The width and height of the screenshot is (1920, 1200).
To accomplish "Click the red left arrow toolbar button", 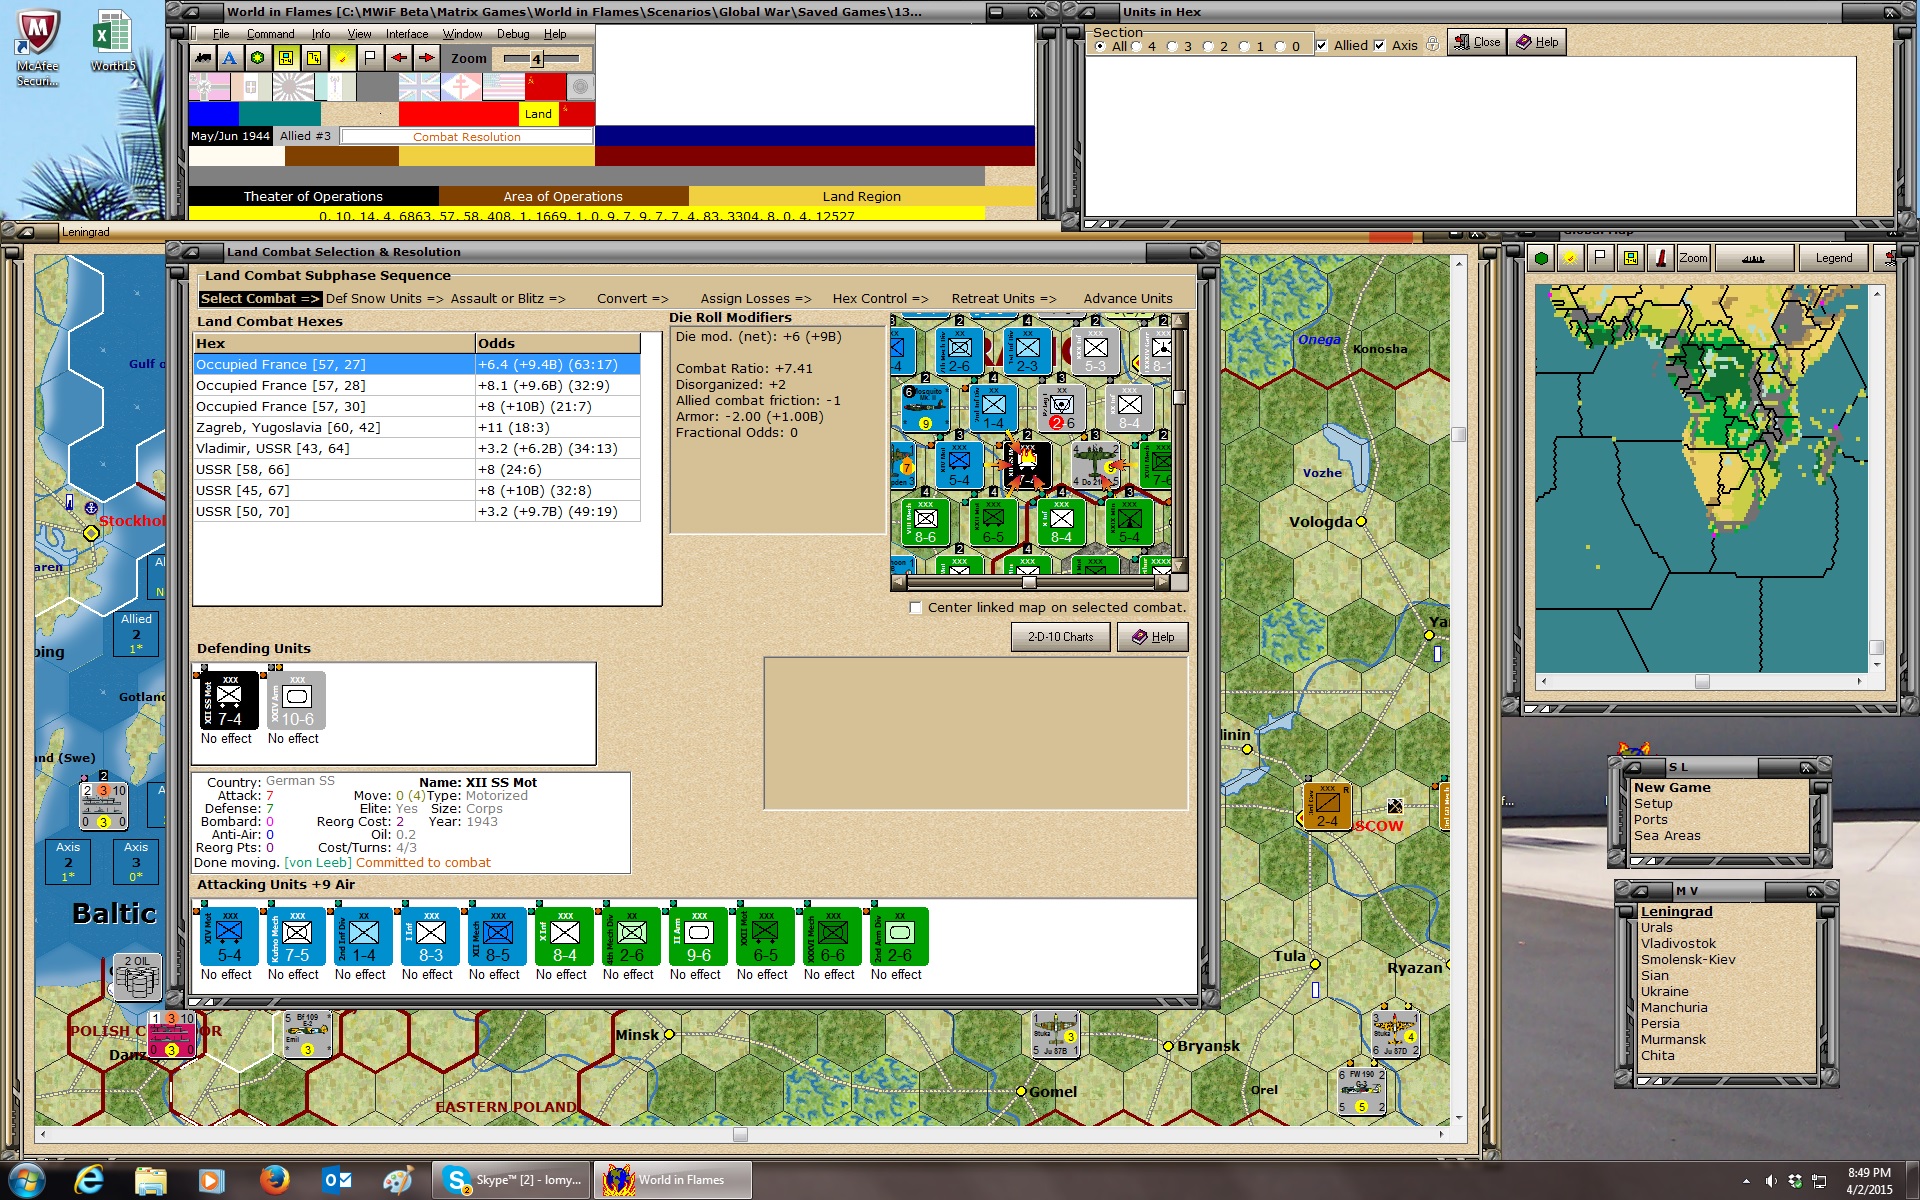I will coord(398,58).
